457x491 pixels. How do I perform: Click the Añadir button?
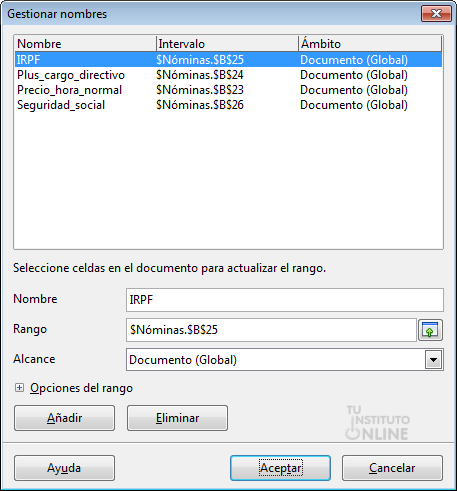[x=64, y=418]
